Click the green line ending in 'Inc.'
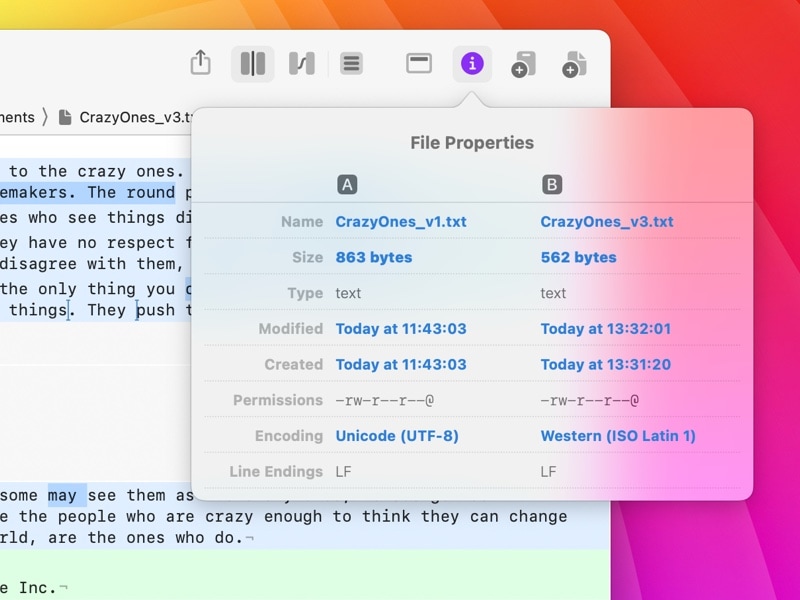800x600 pixels. (34, 588)
